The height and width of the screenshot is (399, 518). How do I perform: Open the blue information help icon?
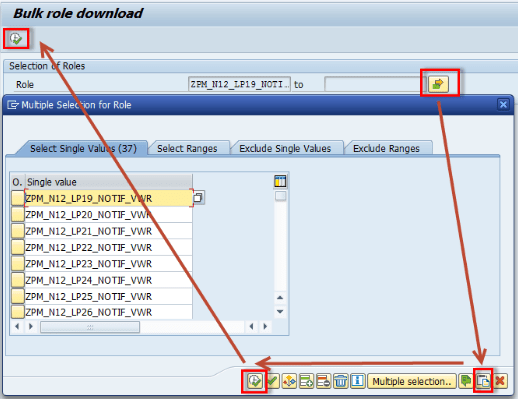[357, 381]
